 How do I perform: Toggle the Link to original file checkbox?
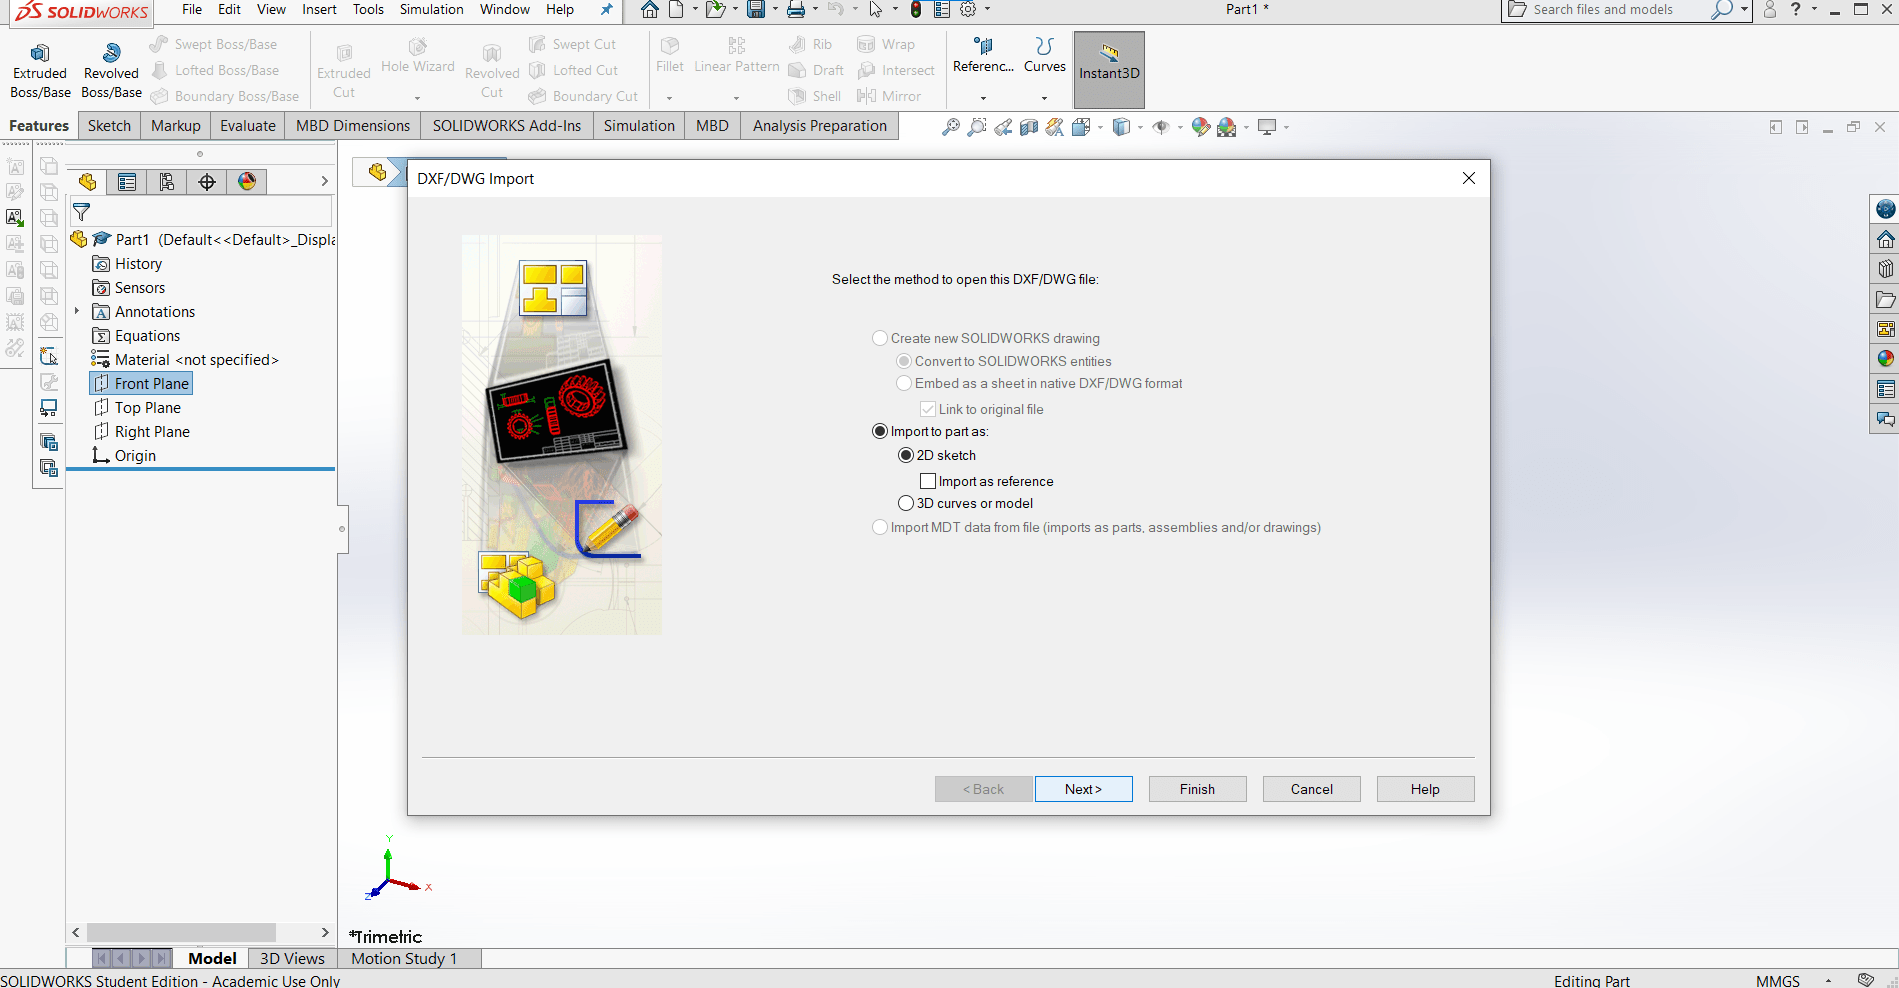(928, 409)
